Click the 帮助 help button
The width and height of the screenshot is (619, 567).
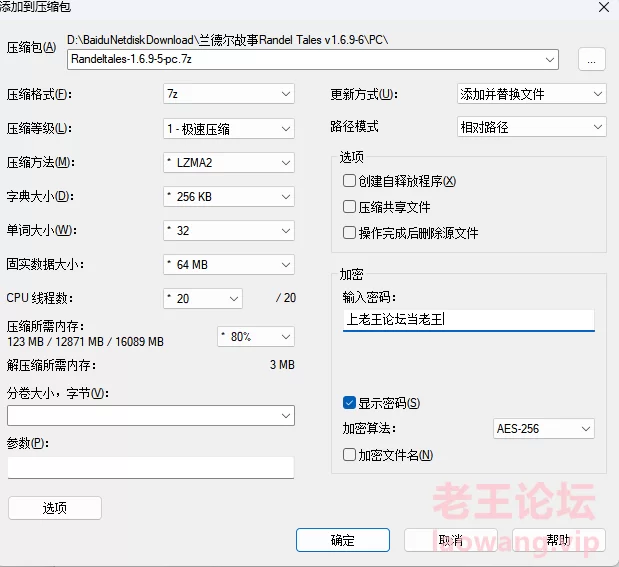coord(559,540)
